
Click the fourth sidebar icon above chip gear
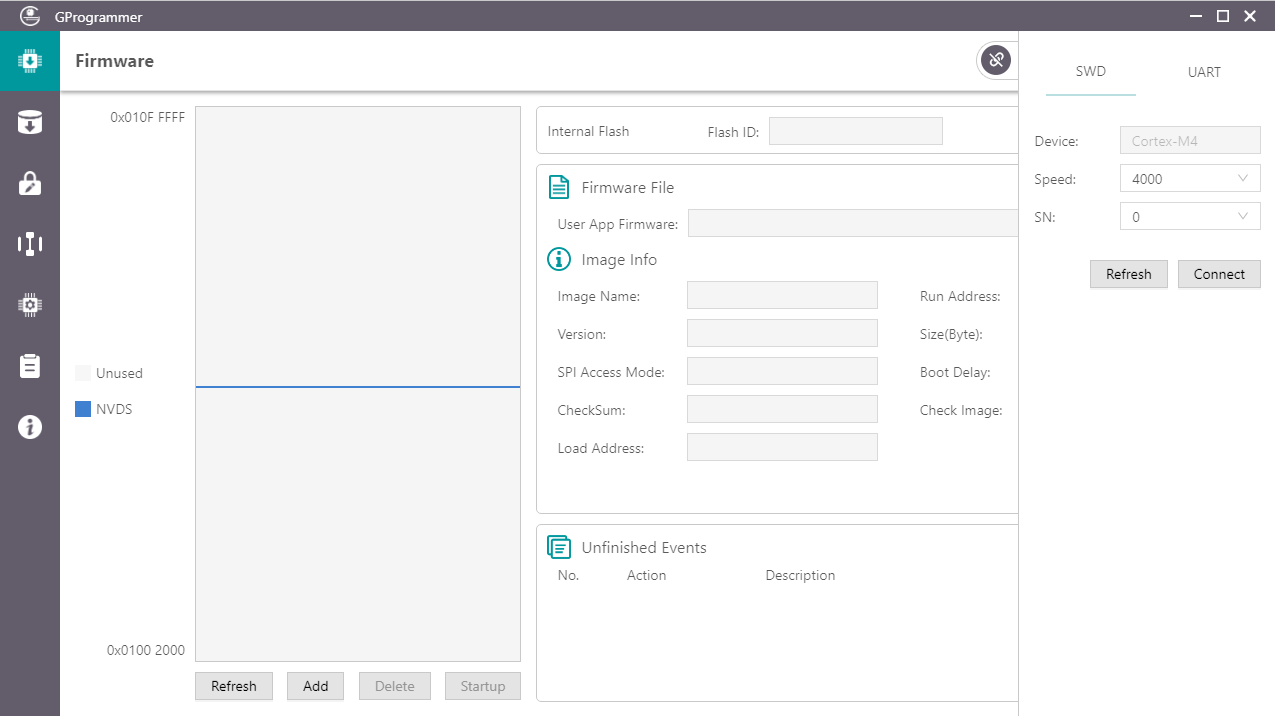pyautogui.click(x=30, y=244)
